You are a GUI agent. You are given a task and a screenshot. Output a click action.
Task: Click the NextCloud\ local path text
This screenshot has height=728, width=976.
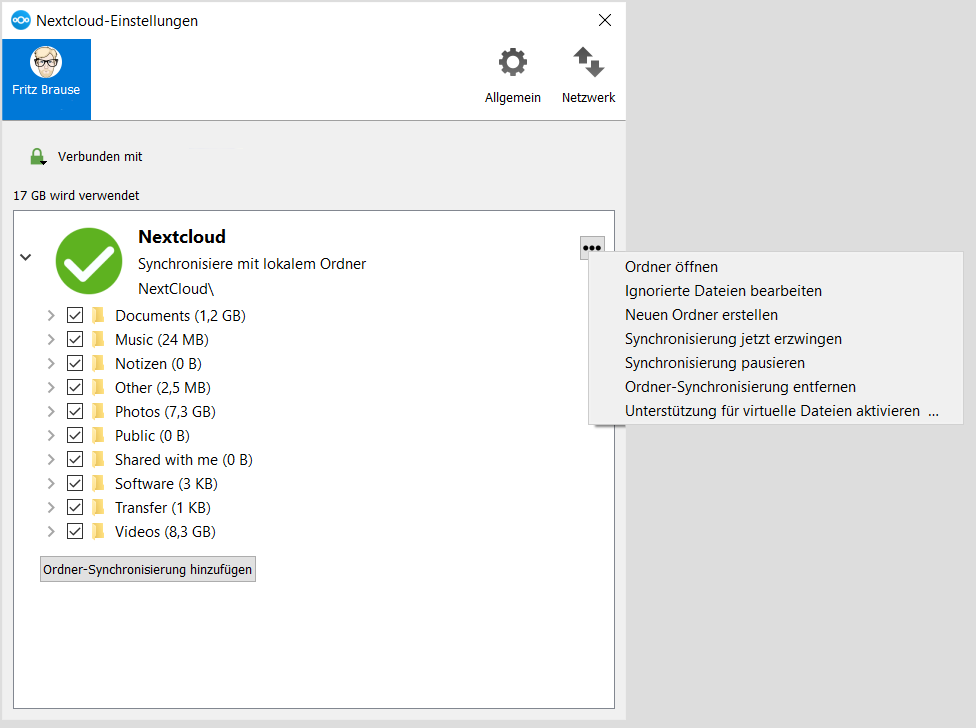point(176,289)
